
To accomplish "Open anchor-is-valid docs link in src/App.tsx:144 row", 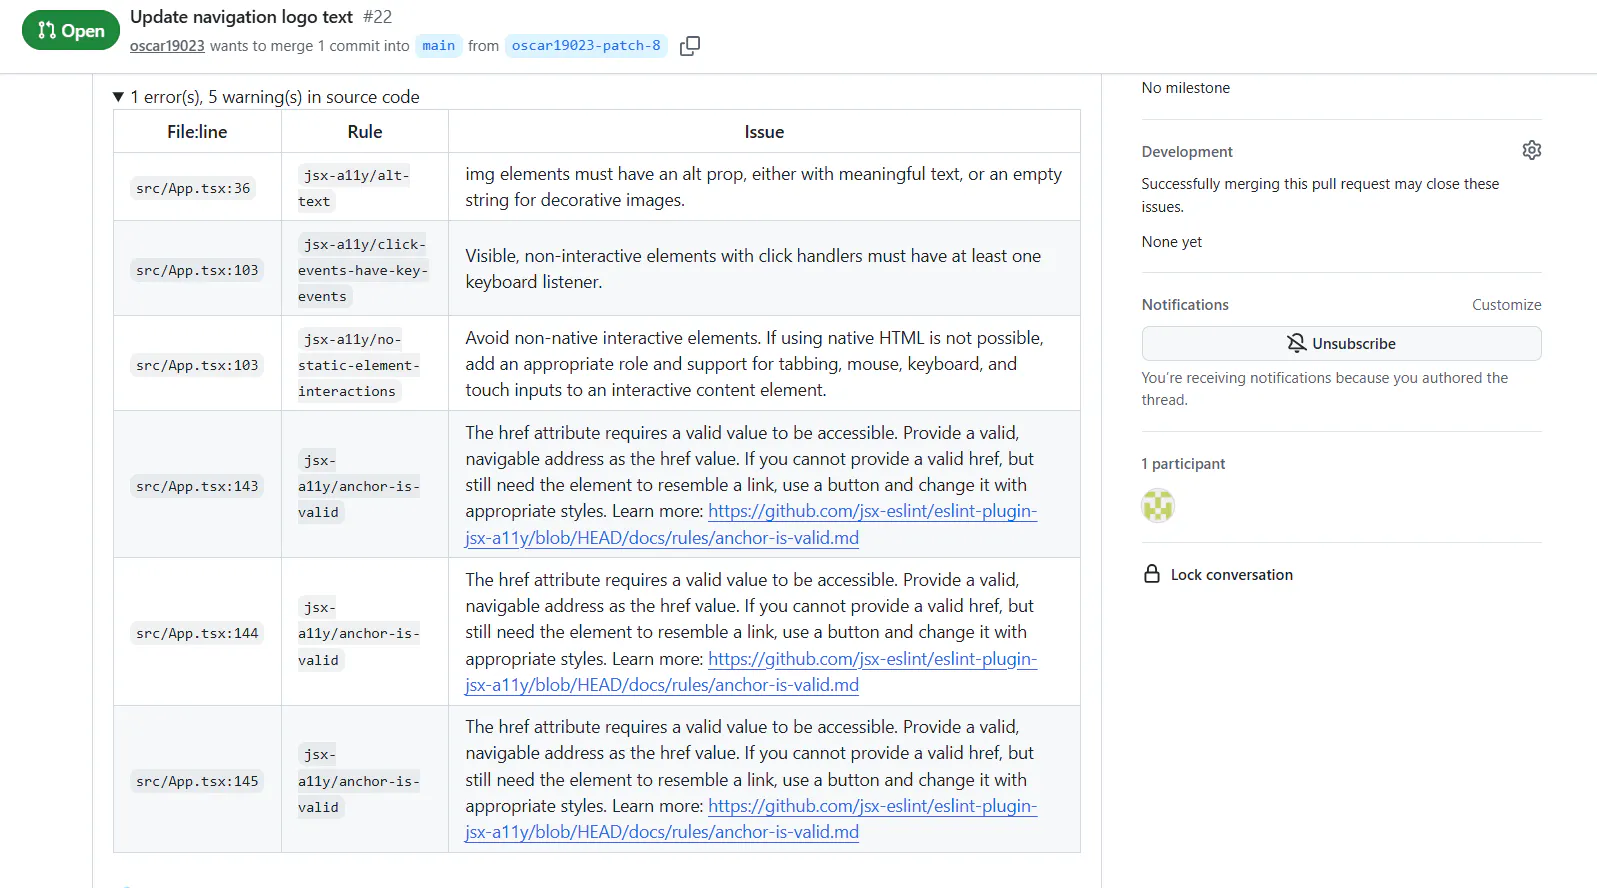I will pos(751,672).
